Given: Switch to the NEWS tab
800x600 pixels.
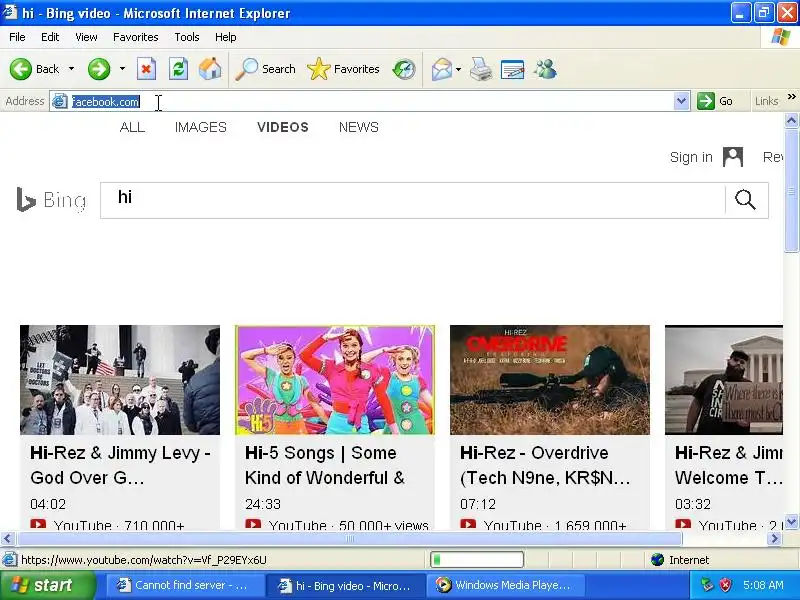Looking at the screenshot, I should pyautogui.click(x=359, y=127).
